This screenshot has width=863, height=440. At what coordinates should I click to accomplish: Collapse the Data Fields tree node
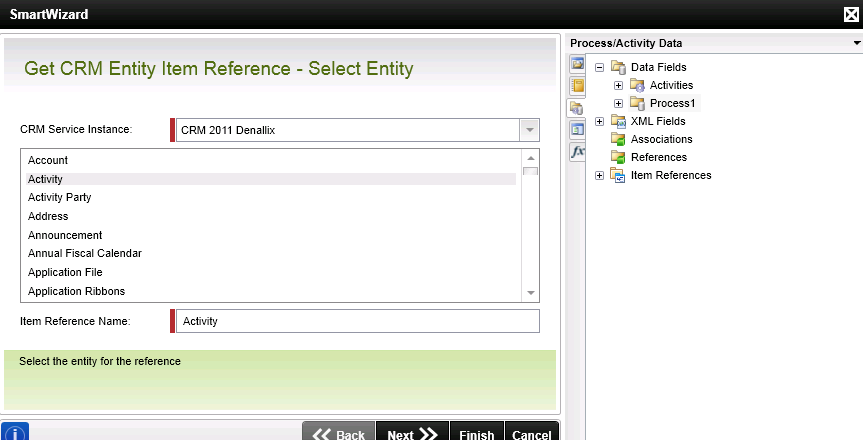pyautogui.click(x=599, y=67)
